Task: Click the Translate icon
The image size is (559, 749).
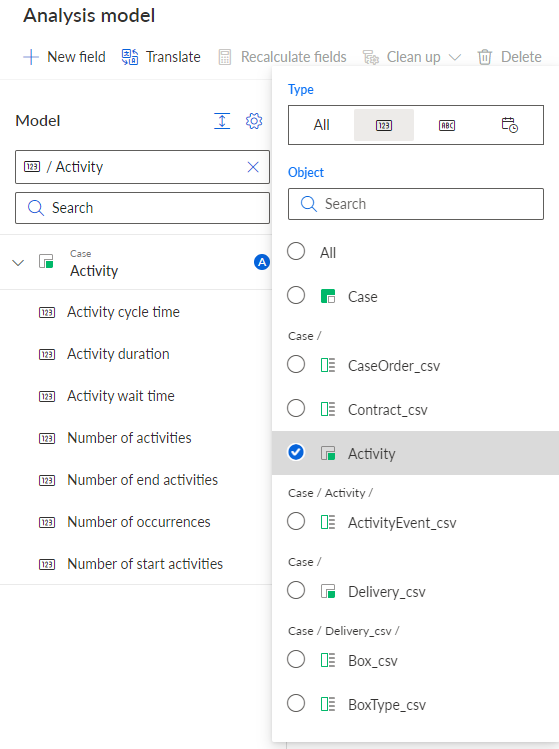Action: [129, 57]
